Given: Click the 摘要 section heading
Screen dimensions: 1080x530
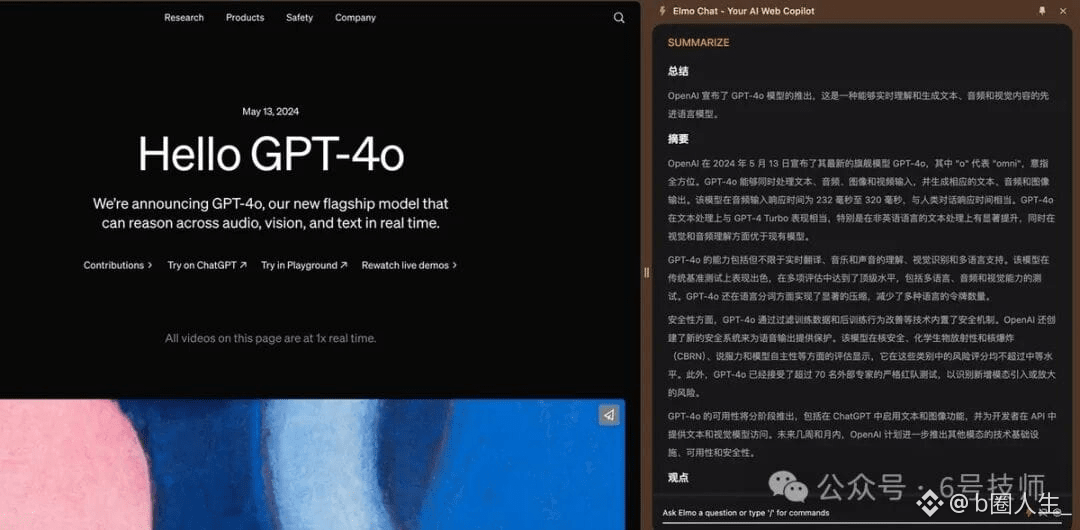Looking at the screenshot, I should point(678,139).
